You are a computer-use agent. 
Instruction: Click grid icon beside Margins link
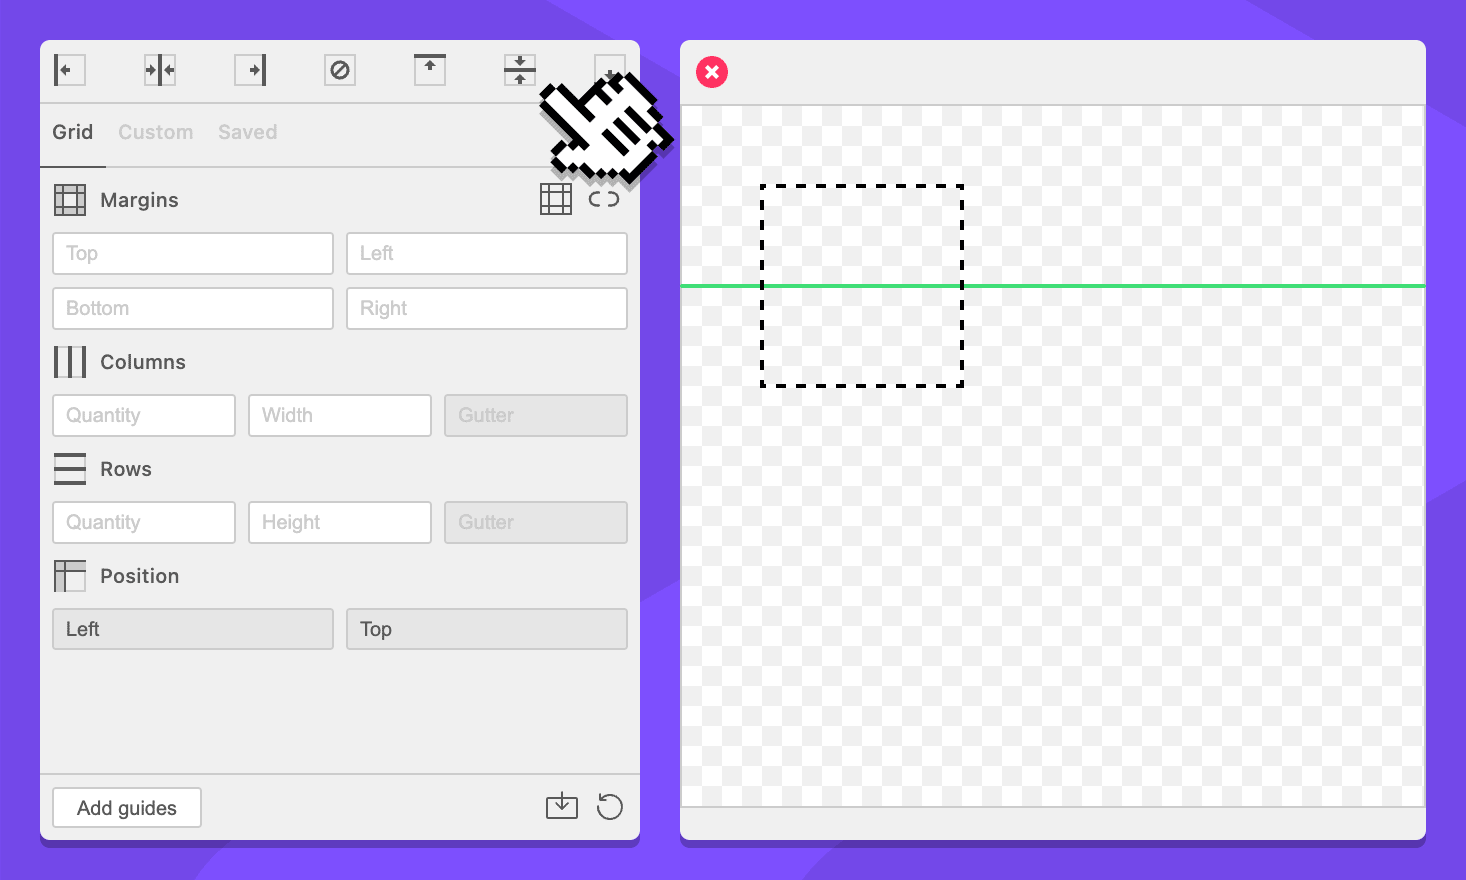[556, 199]
